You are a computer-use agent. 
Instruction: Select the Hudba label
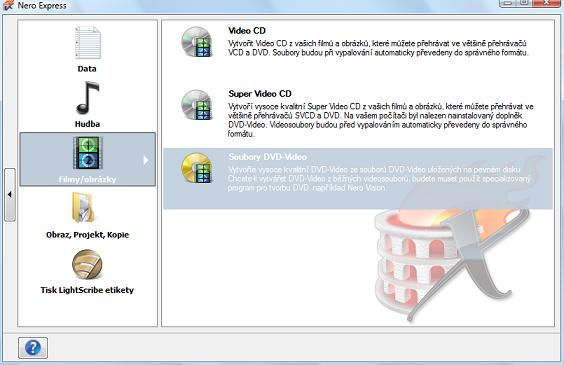(x=87, y=124)
